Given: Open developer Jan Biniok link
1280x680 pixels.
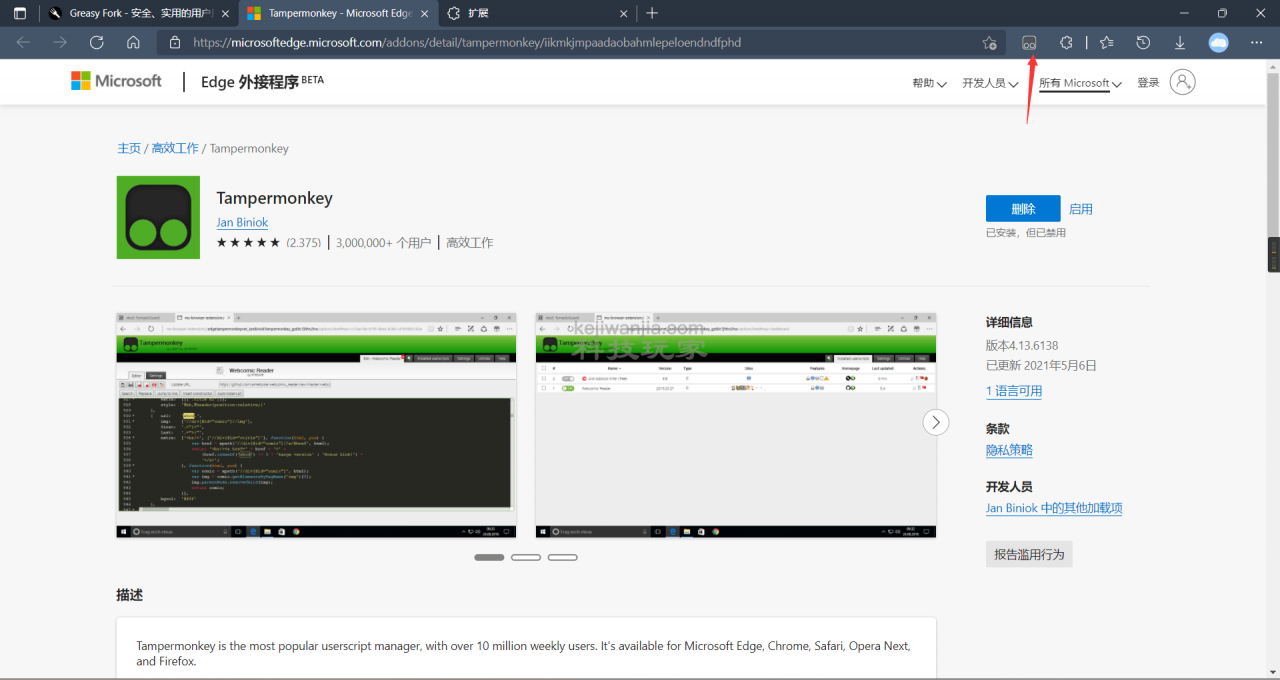Looking at the screenshot, I should [242, 222].
